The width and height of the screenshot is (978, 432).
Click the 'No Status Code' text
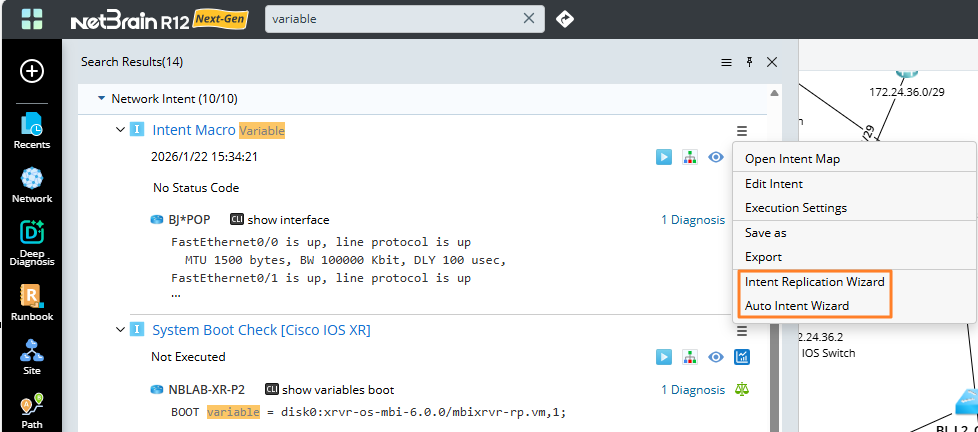[x=196, y=188]
